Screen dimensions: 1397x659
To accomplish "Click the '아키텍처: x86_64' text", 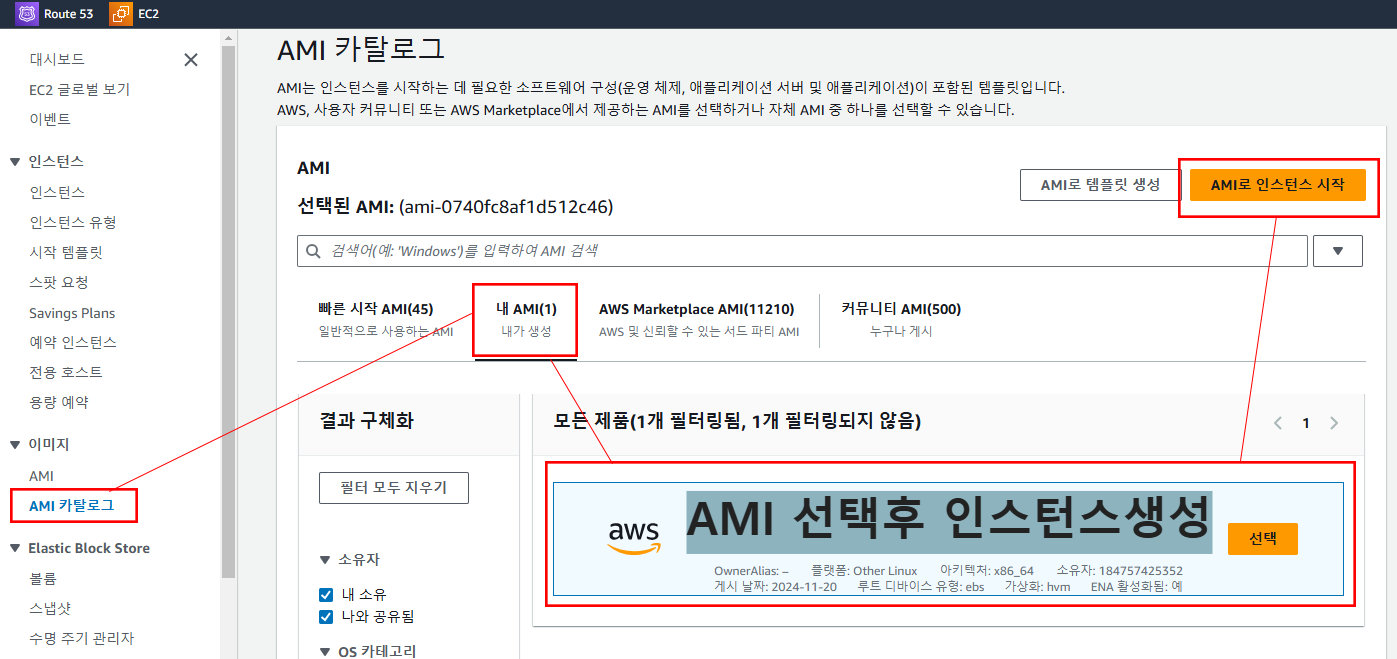I will coord(987,571).
